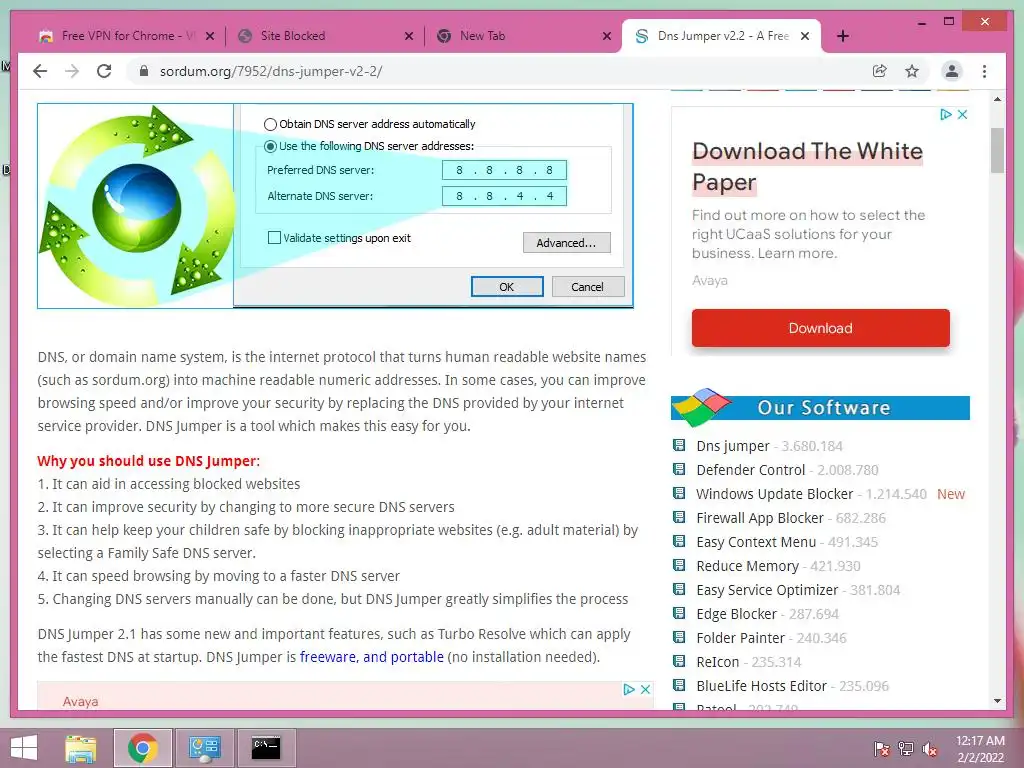The height and width of the screenshot is (768, 1024).
Task: Close the Free VPN for Chrome tab
Action: pyautogui.click(x=210, y=36)
